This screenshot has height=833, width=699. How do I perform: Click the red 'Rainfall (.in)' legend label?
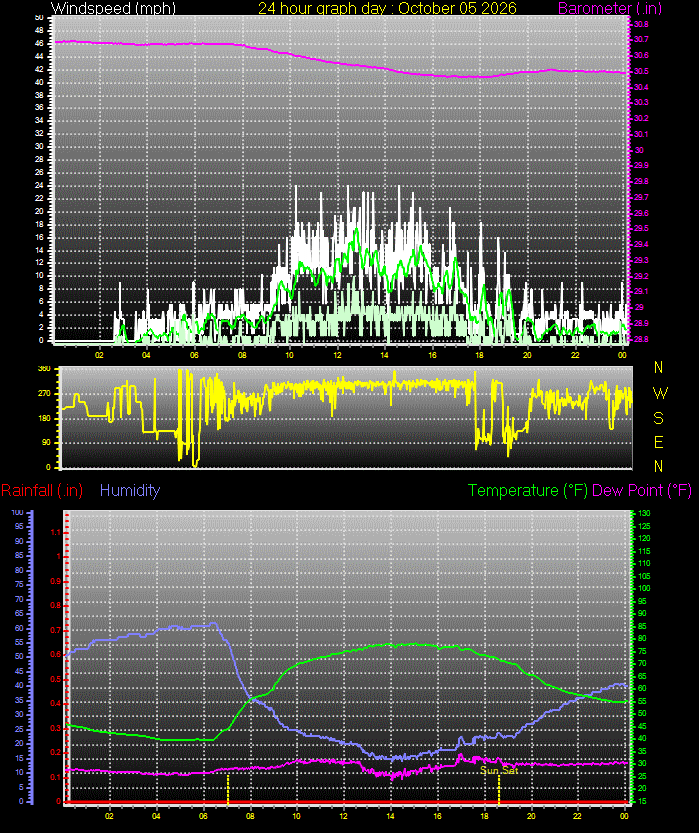tap(42, 490)
